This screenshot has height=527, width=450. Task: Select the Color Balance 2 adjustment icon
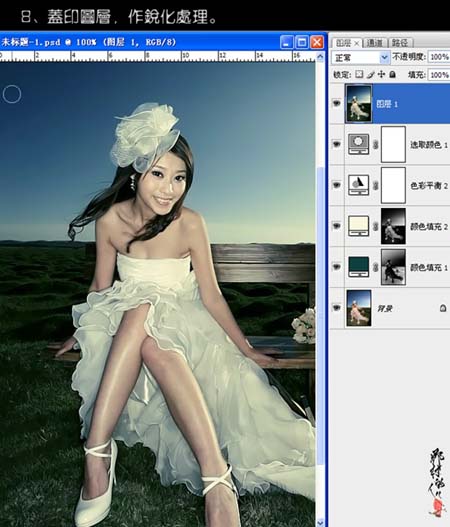coord(358,185)
